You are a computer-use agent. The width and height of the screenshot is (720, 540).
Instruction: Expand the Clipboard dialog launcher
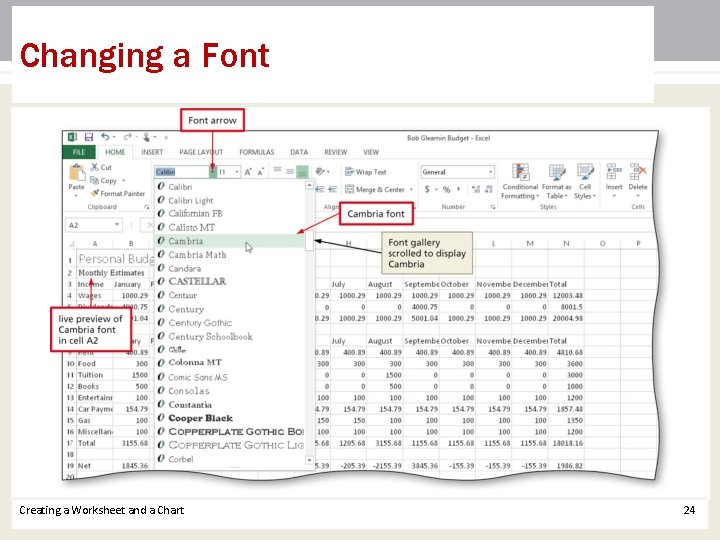click(x=146, y=207)
